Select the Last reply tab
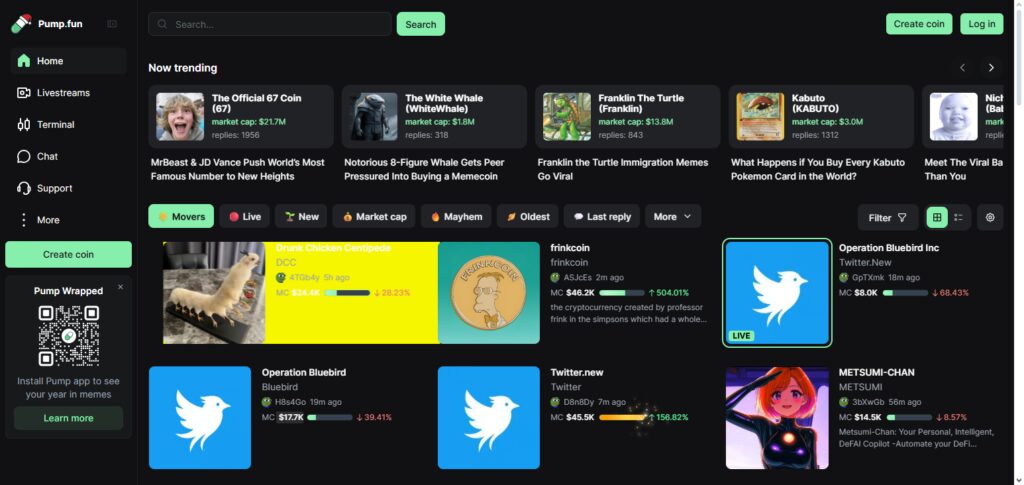 click(x=602, y=217)
